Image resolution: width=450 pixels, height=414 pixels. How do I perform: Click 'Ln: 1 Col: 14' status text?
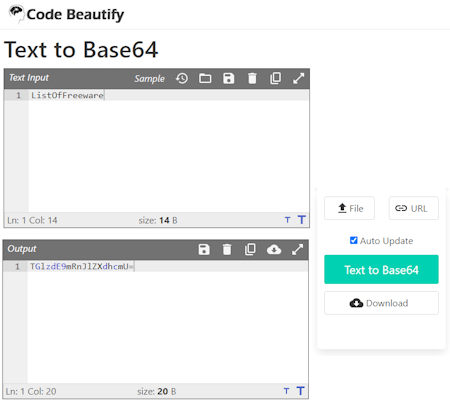(x=32, y=220)
